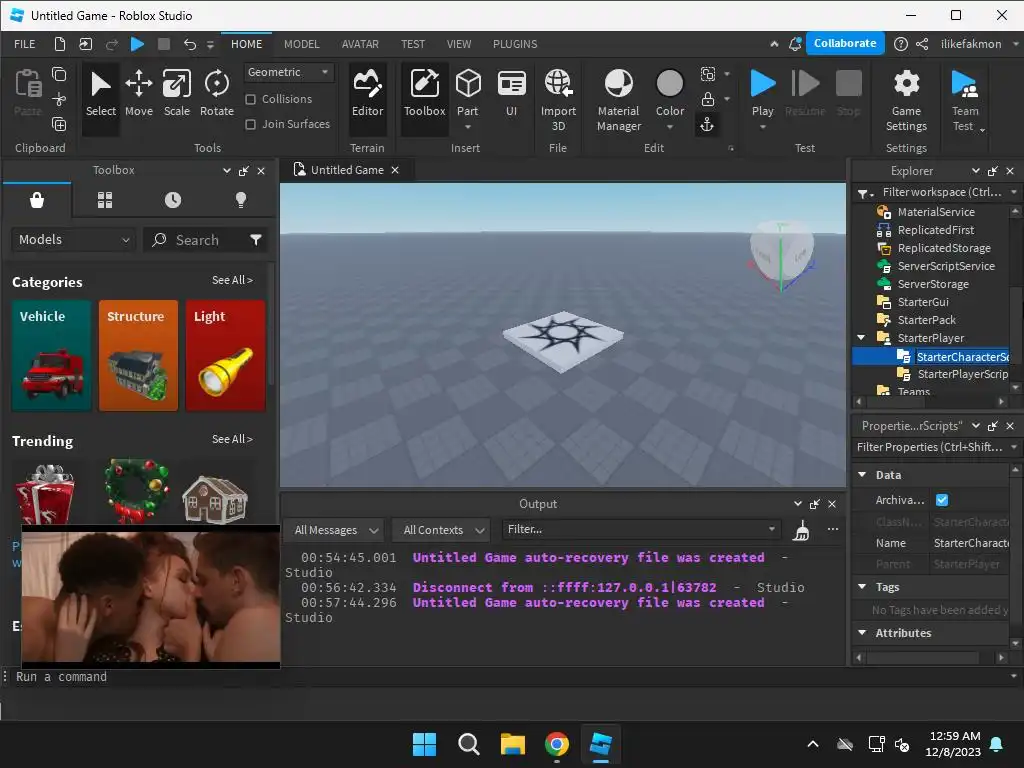Open the Material Manager
This screenshot has height=768, width=1024.
click(x=618, y=99)
